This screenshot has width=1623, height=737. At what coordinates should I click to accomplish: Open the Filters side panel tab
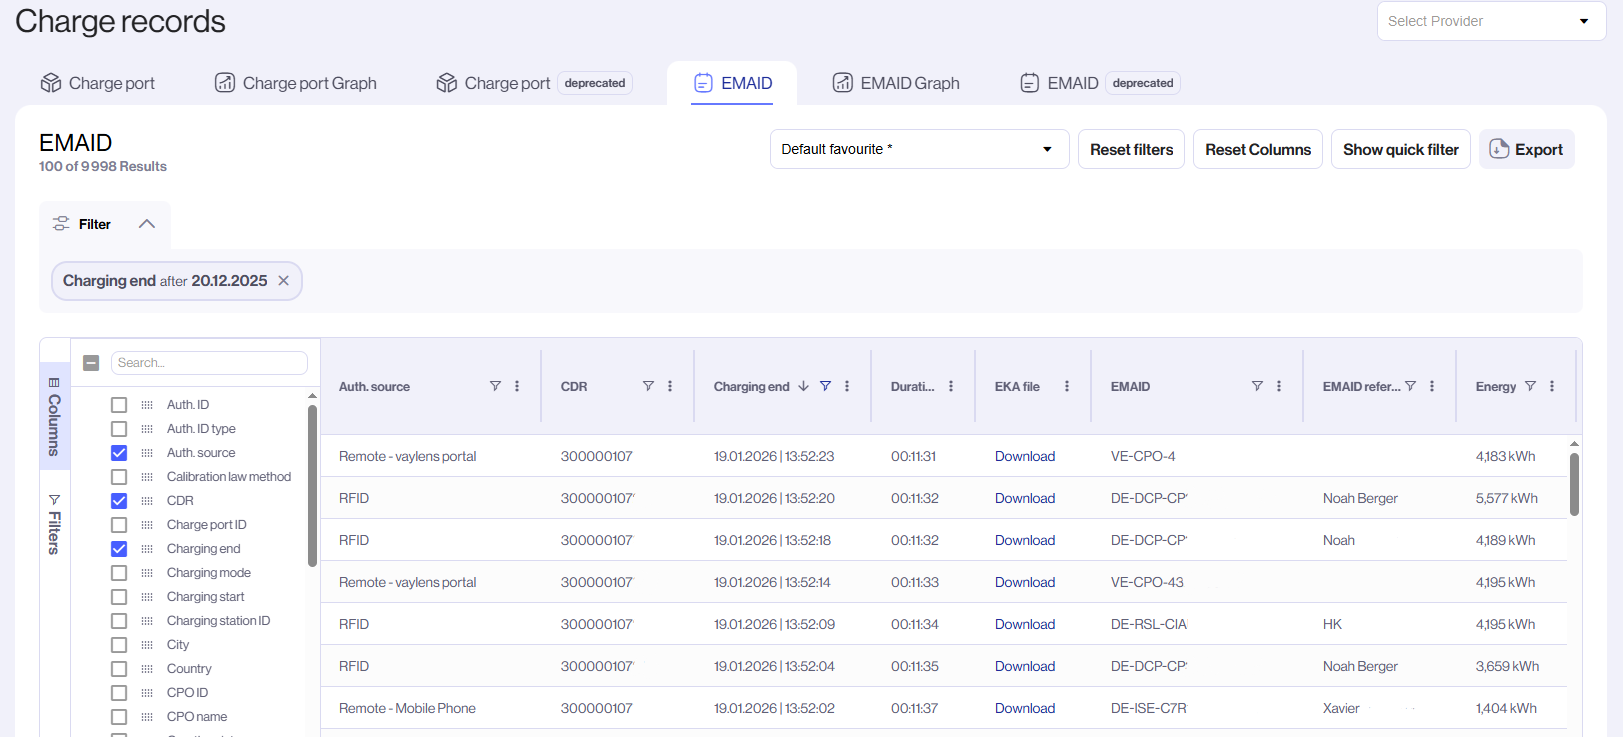click(54, 524)
